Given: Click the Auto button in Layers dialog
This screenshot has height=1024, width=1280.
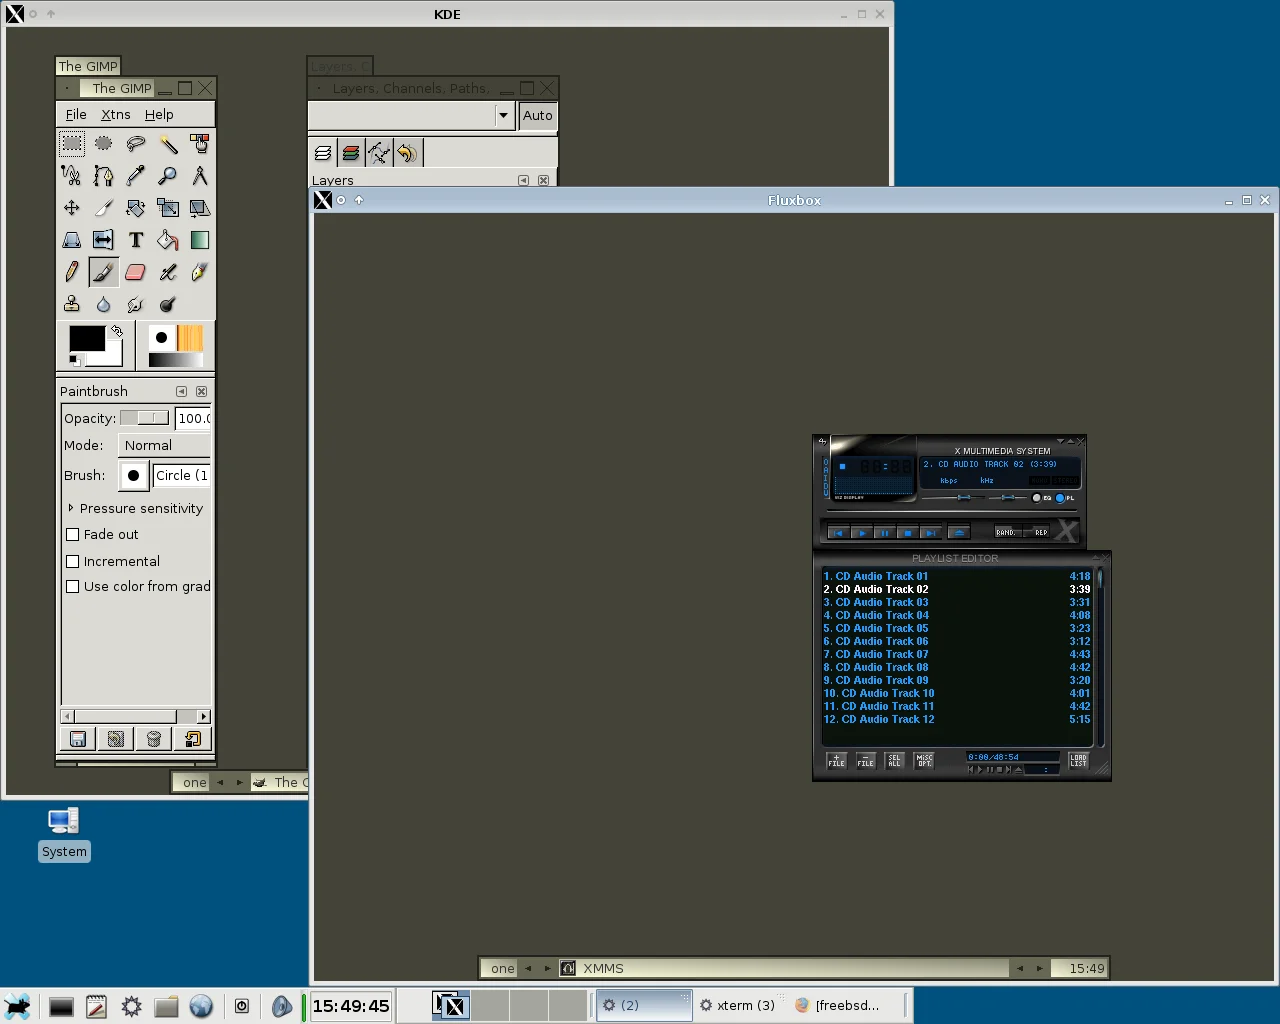Looking at the screenshot, I should click(x=538, y=115).
